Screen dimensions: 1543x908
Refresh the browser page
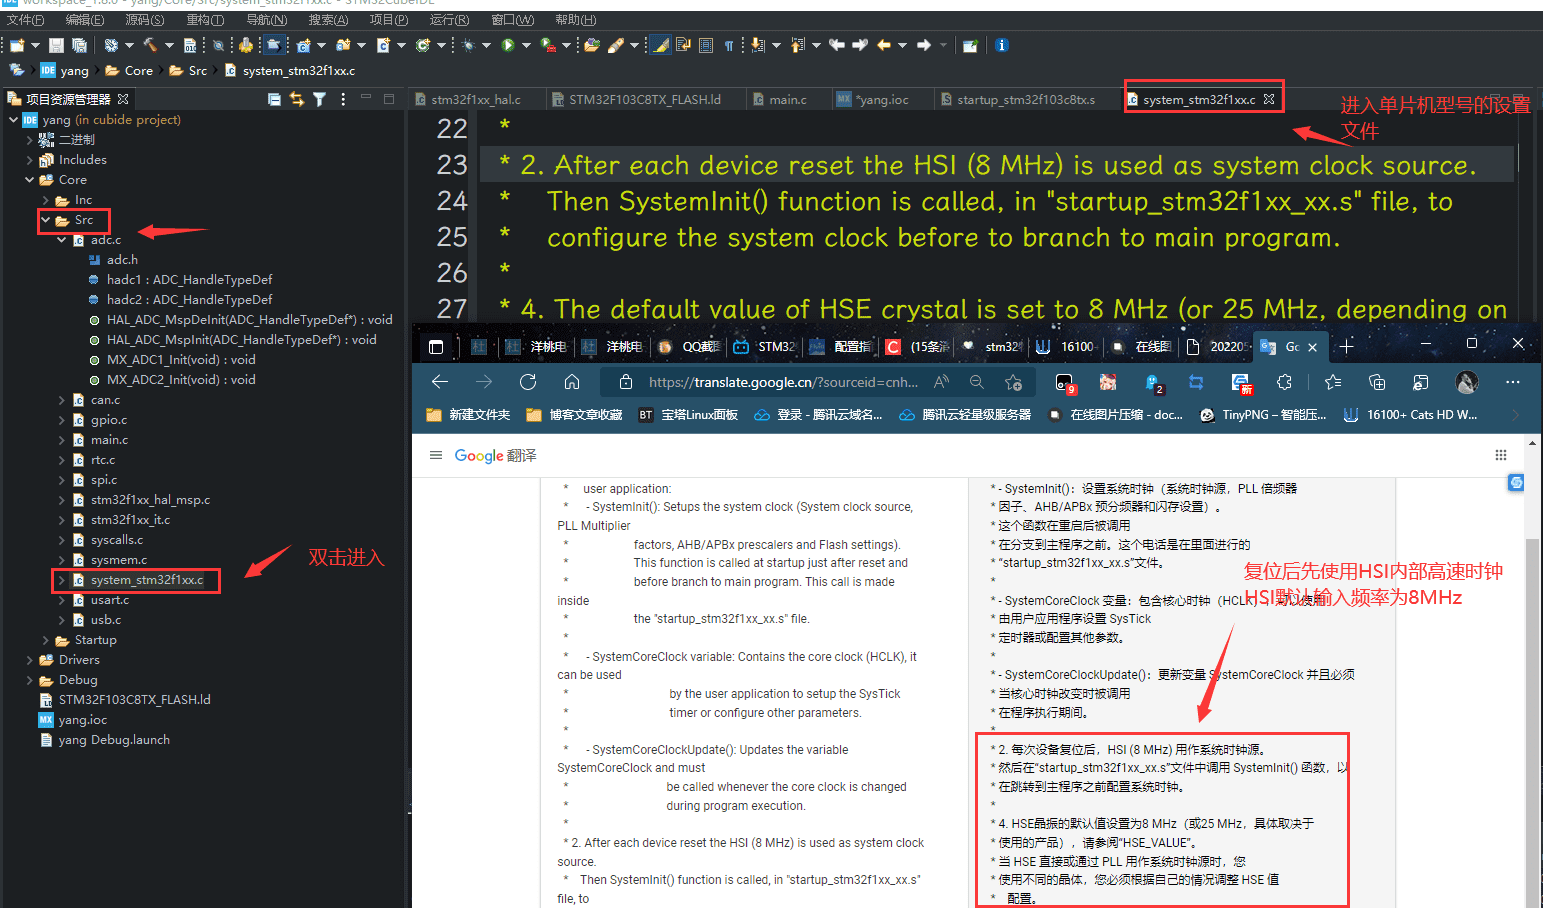[528, 382]
